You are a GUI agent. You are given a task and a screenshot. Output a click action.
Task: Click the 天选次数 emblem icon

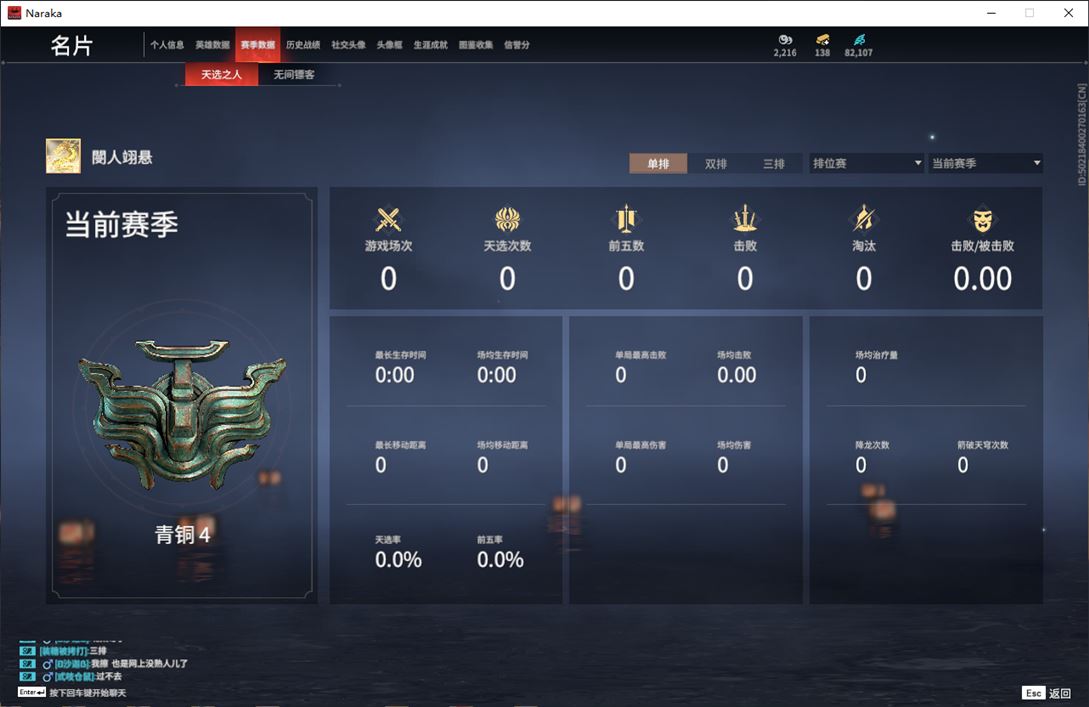508,219
